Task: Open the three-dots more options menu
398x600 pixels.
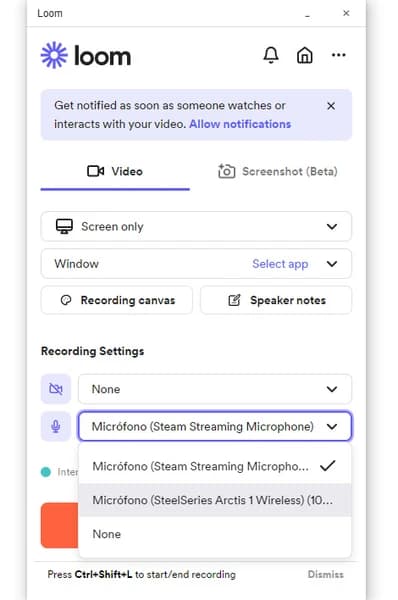Action: pyautogui.click(x=339, y=55)
